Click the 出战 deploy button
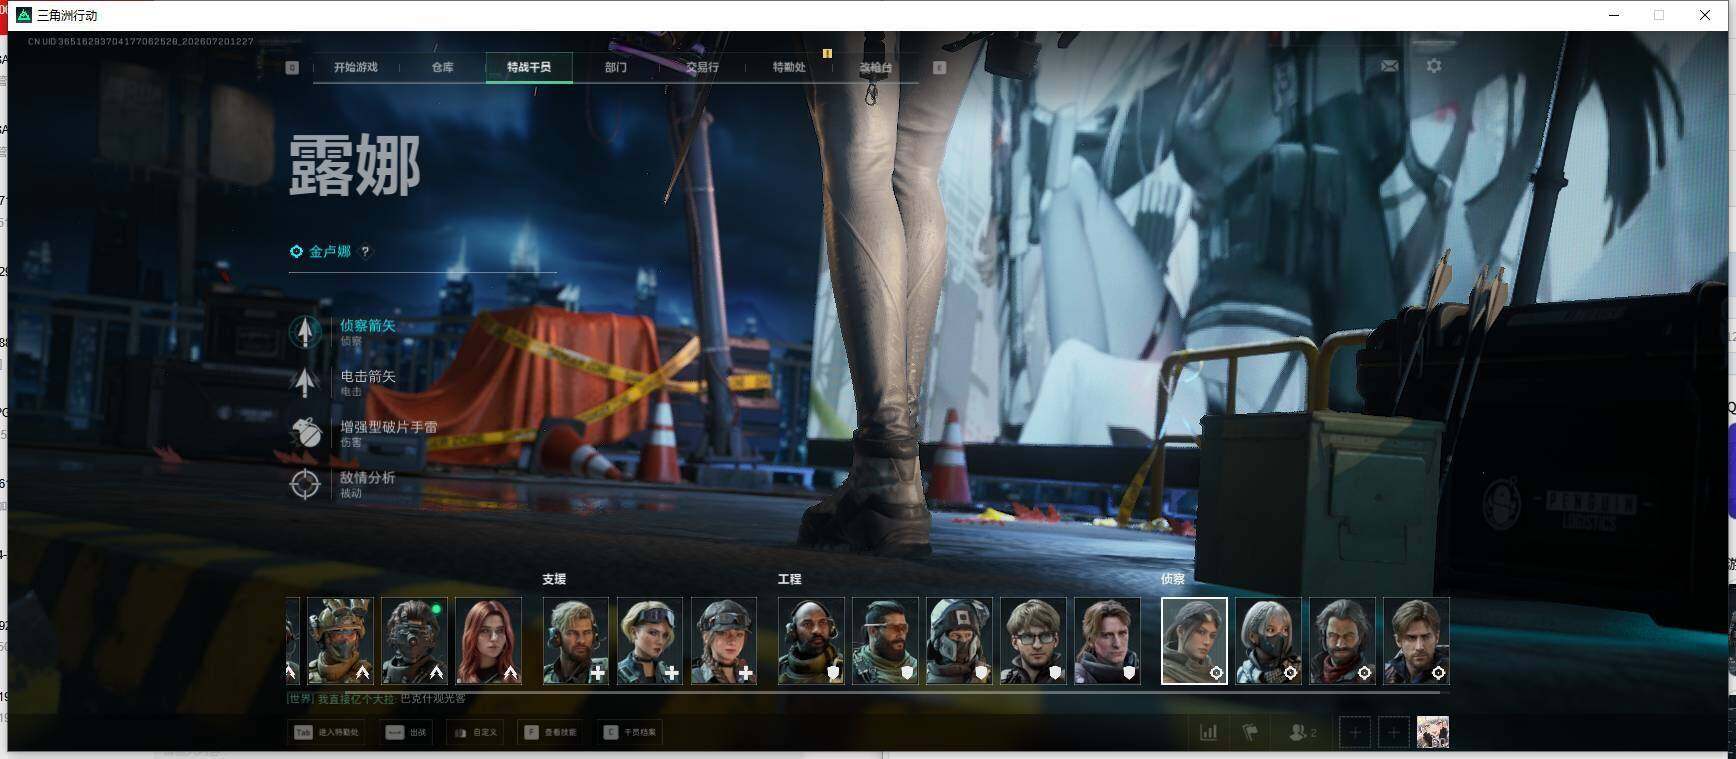 pyautogui.click(x=406, y=733)
